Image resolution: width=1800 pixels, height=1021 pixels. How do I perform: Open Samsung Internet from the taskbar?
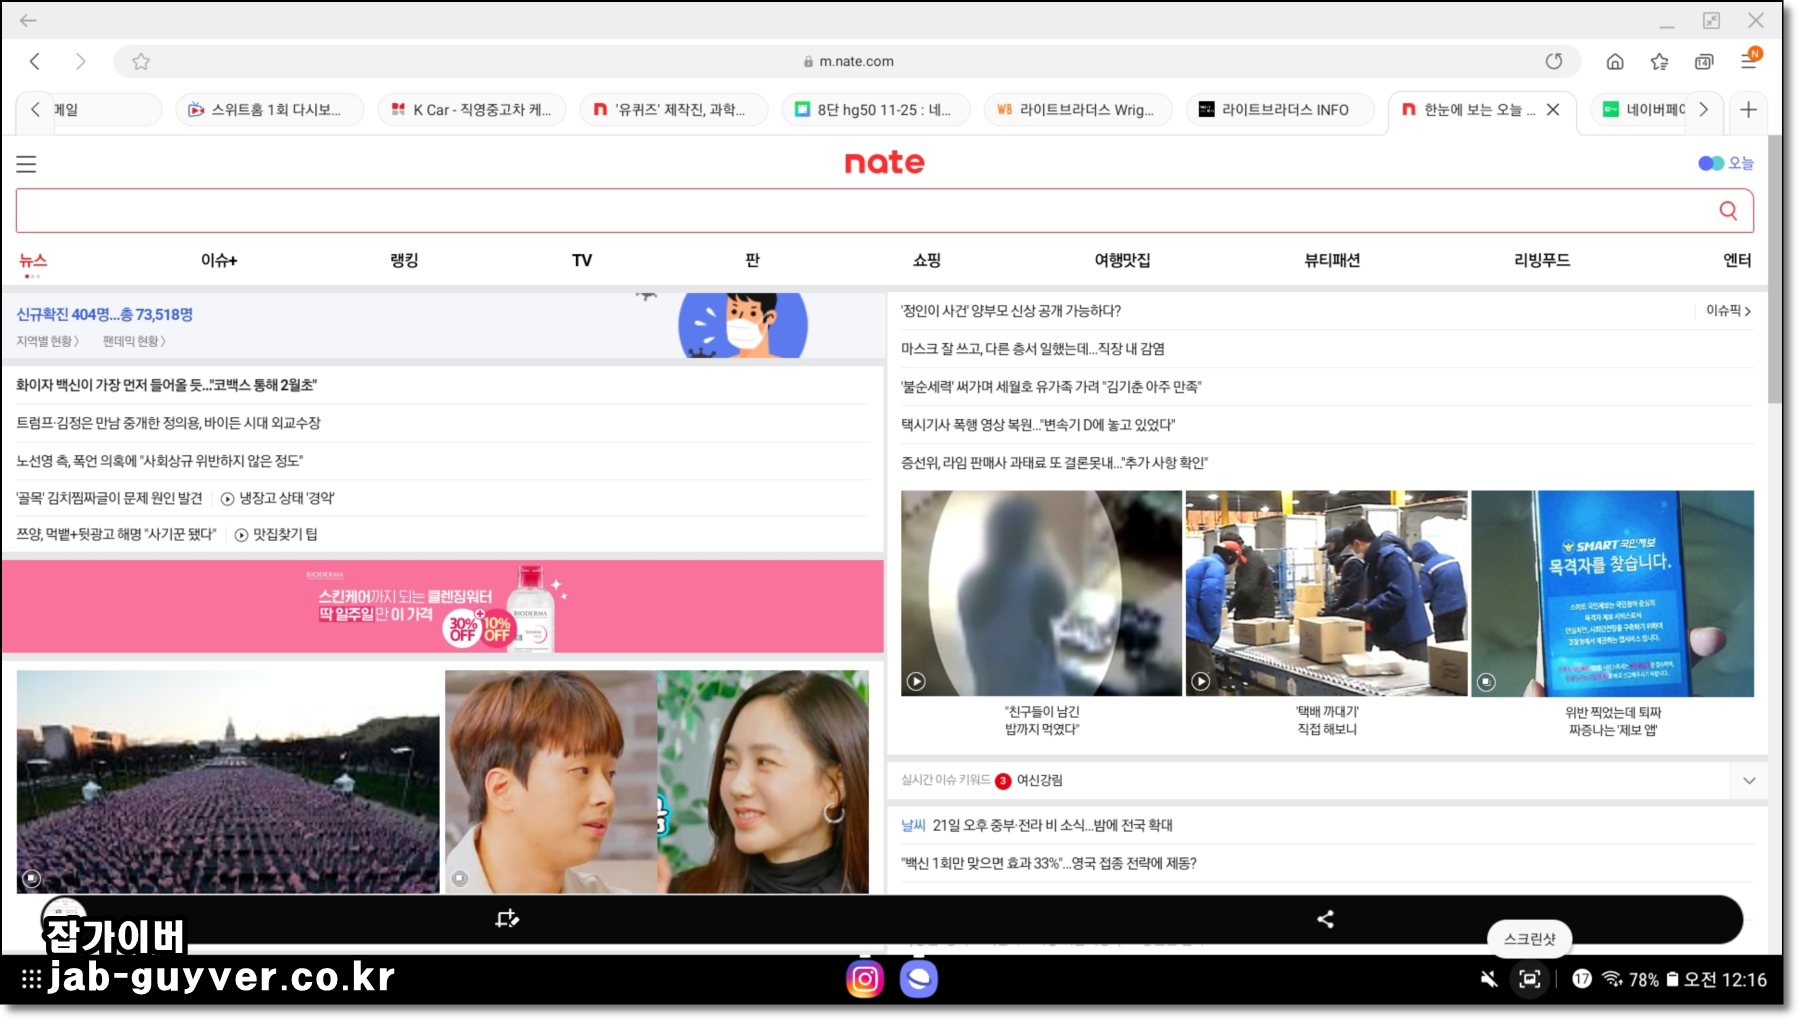[919, 979]
